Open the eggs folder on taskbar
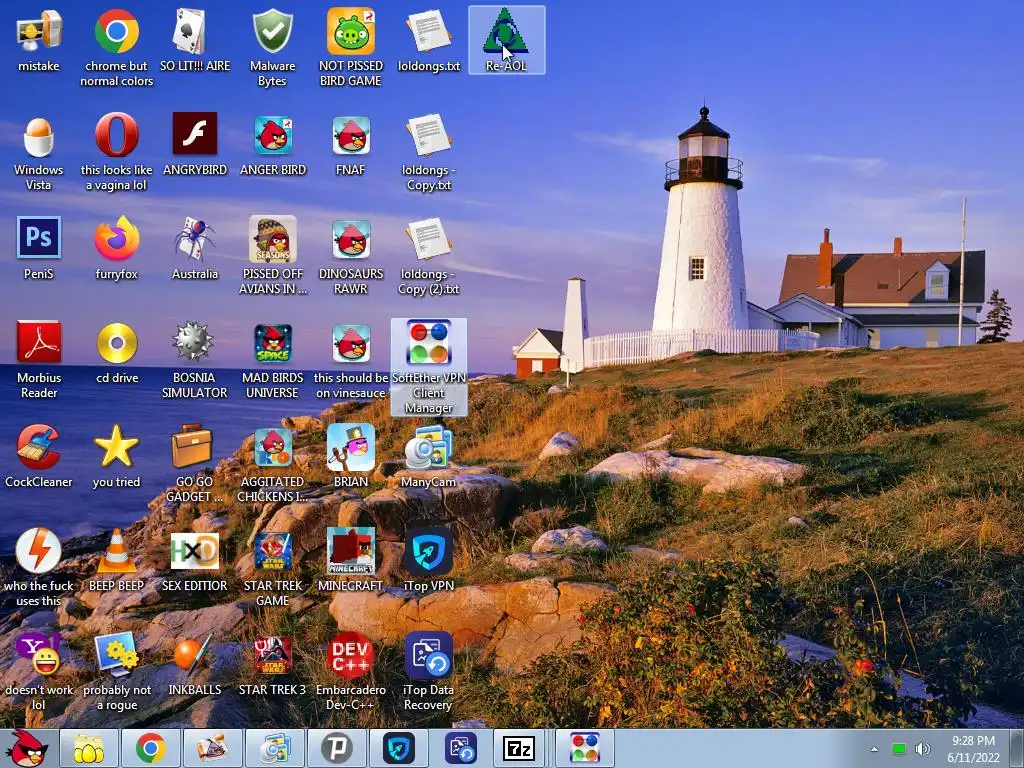This screenshot has height=768, width=1024. tap(89, 748)
